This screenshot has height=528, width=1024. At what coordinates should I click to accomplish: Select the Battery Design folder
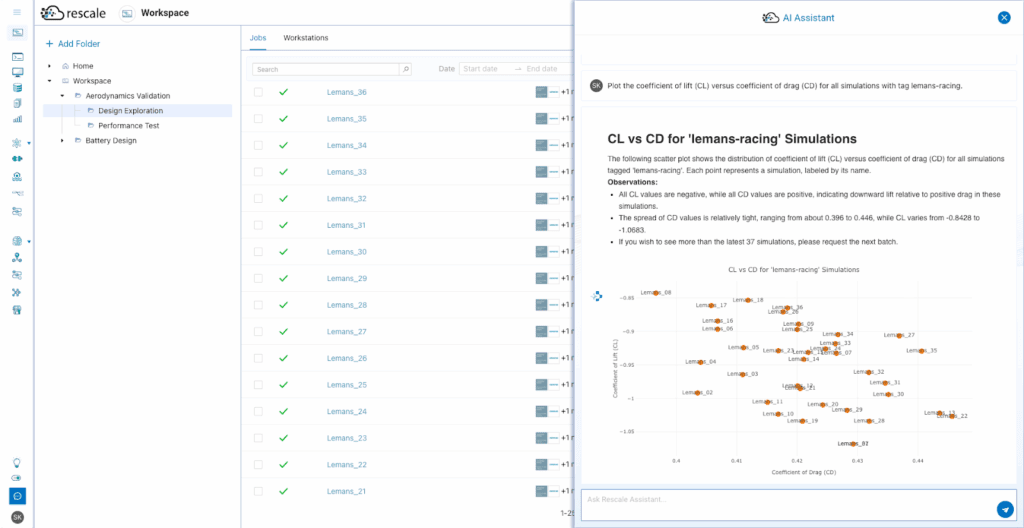coord(111,140)
